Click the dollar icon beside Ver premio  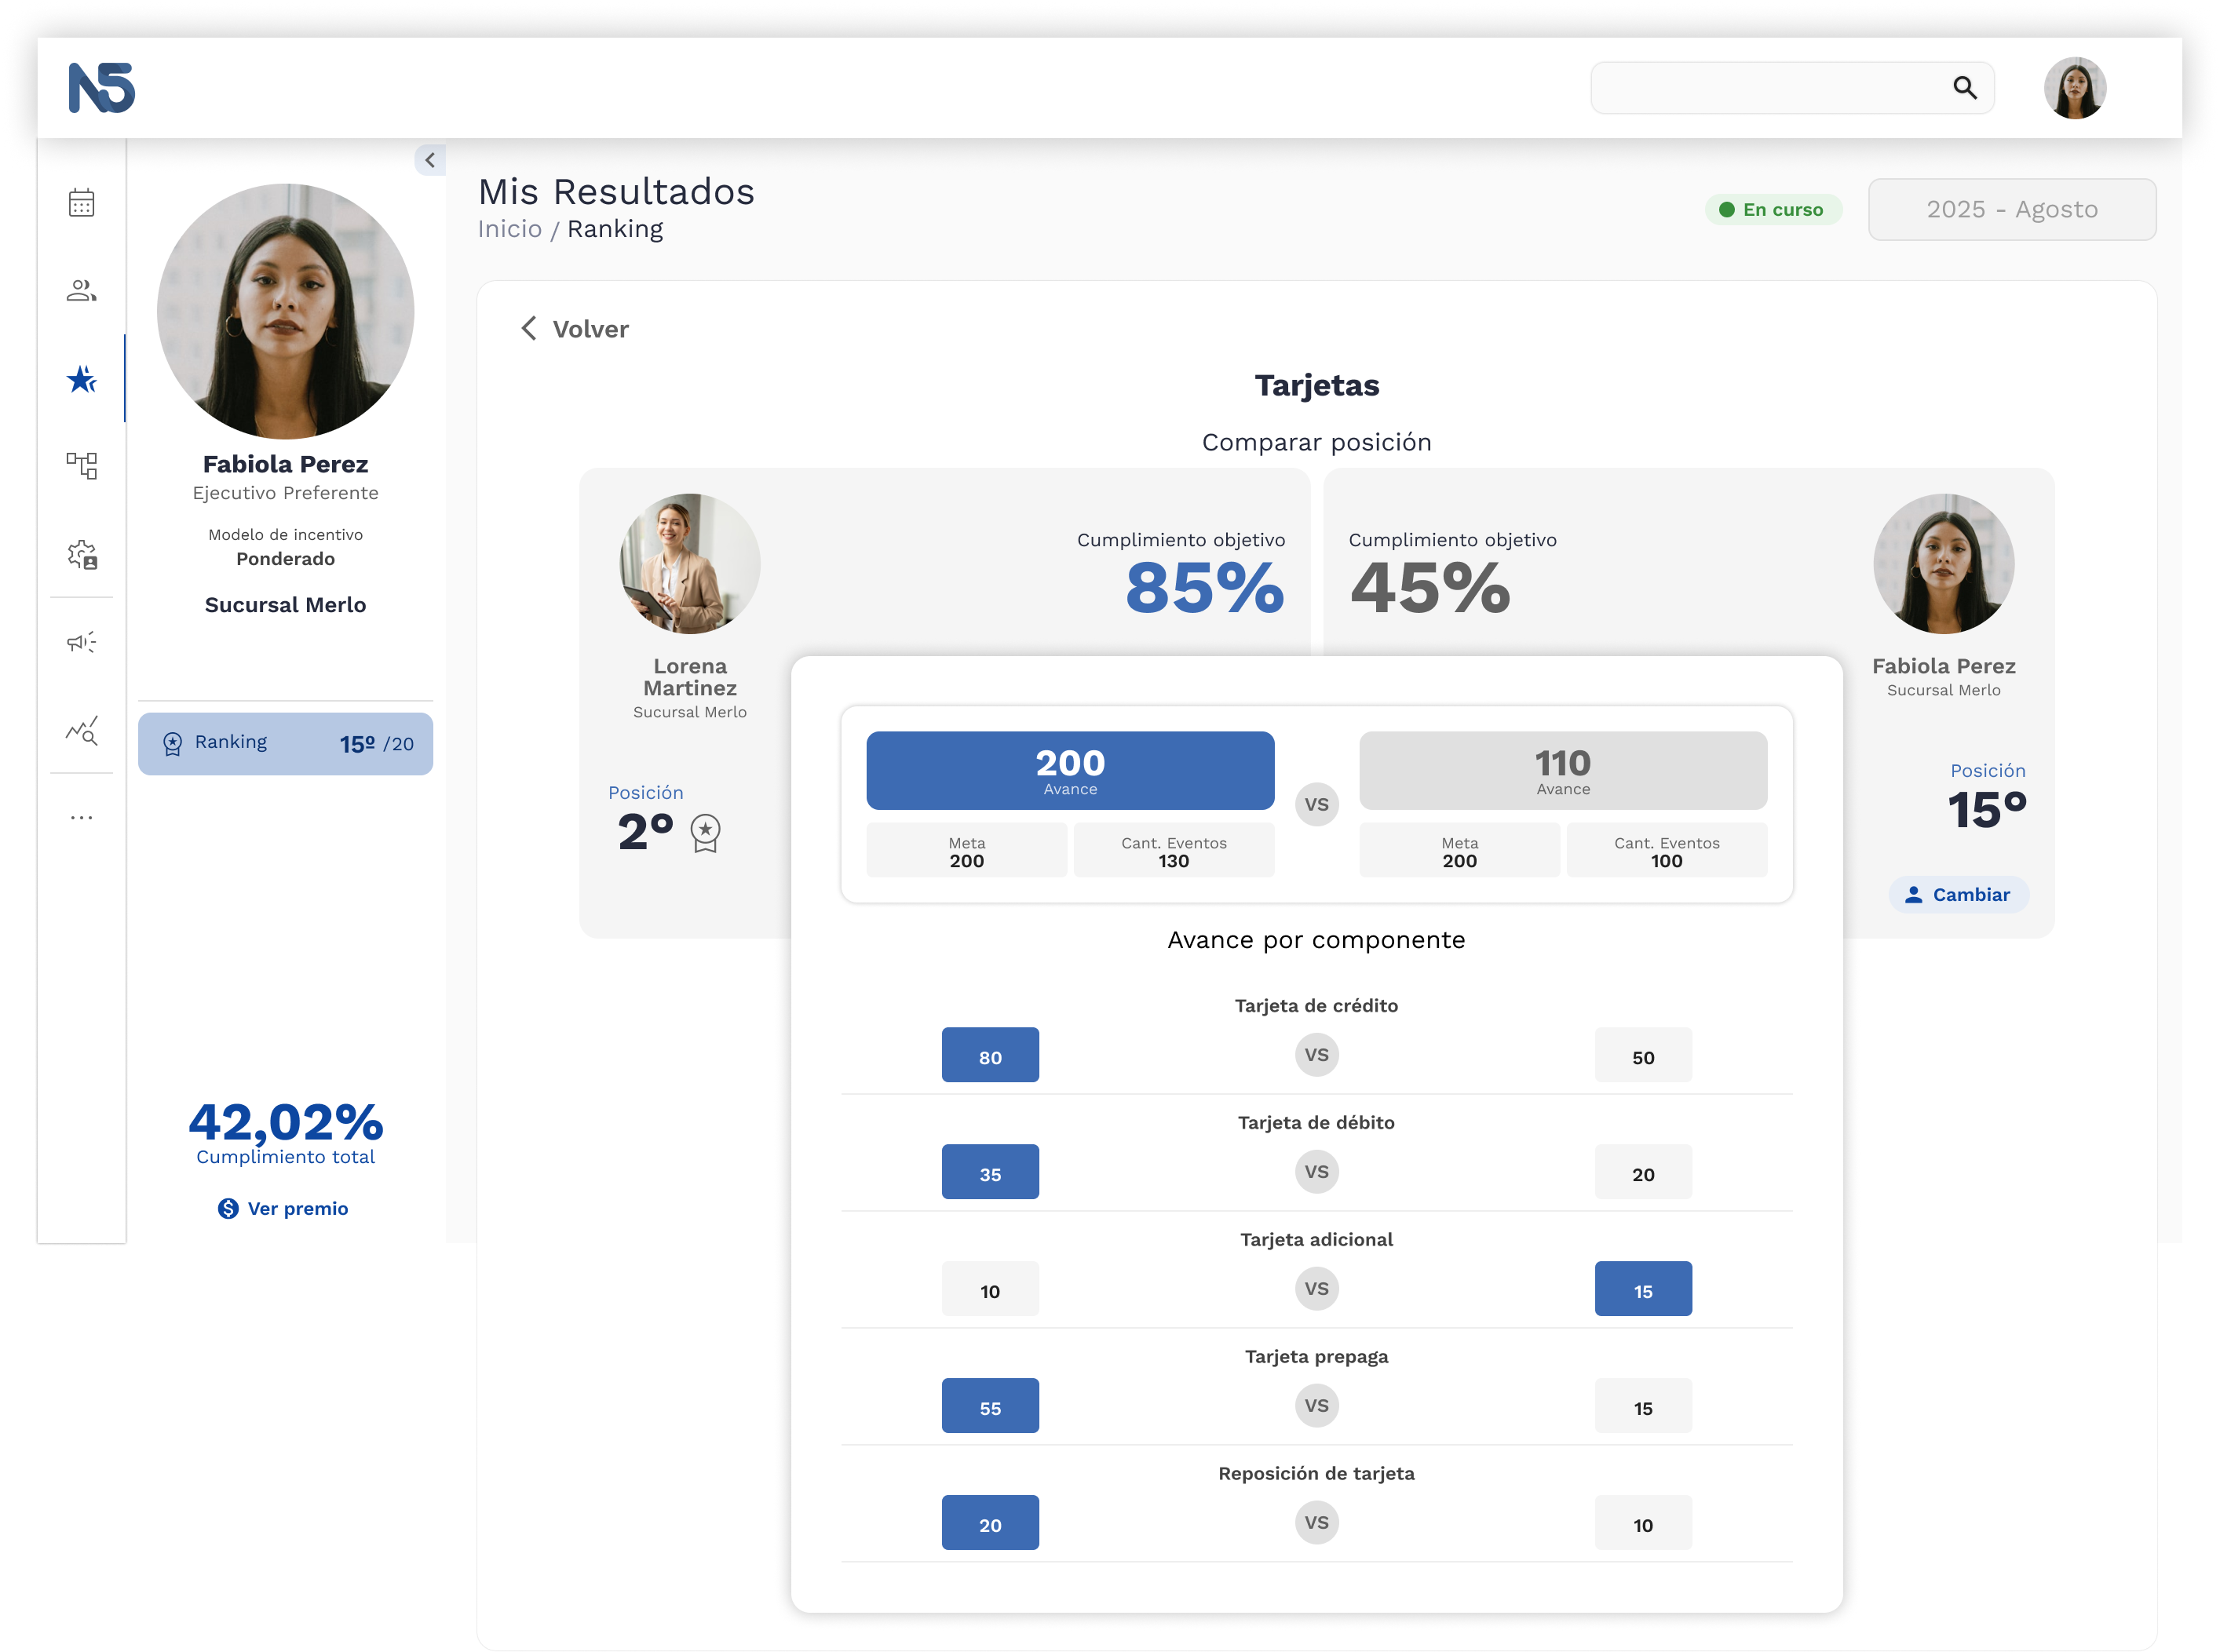pos(228,1208)
